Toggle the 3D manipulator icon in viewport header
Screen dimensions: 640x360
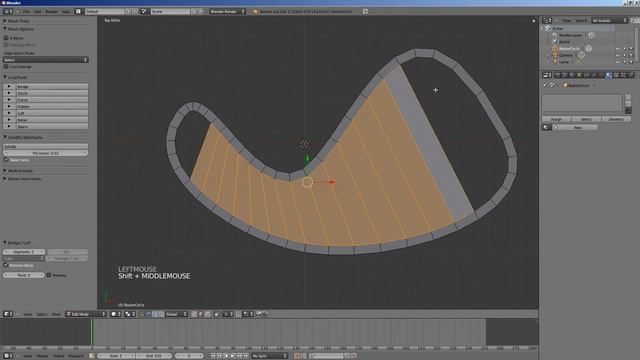point(142,314)
